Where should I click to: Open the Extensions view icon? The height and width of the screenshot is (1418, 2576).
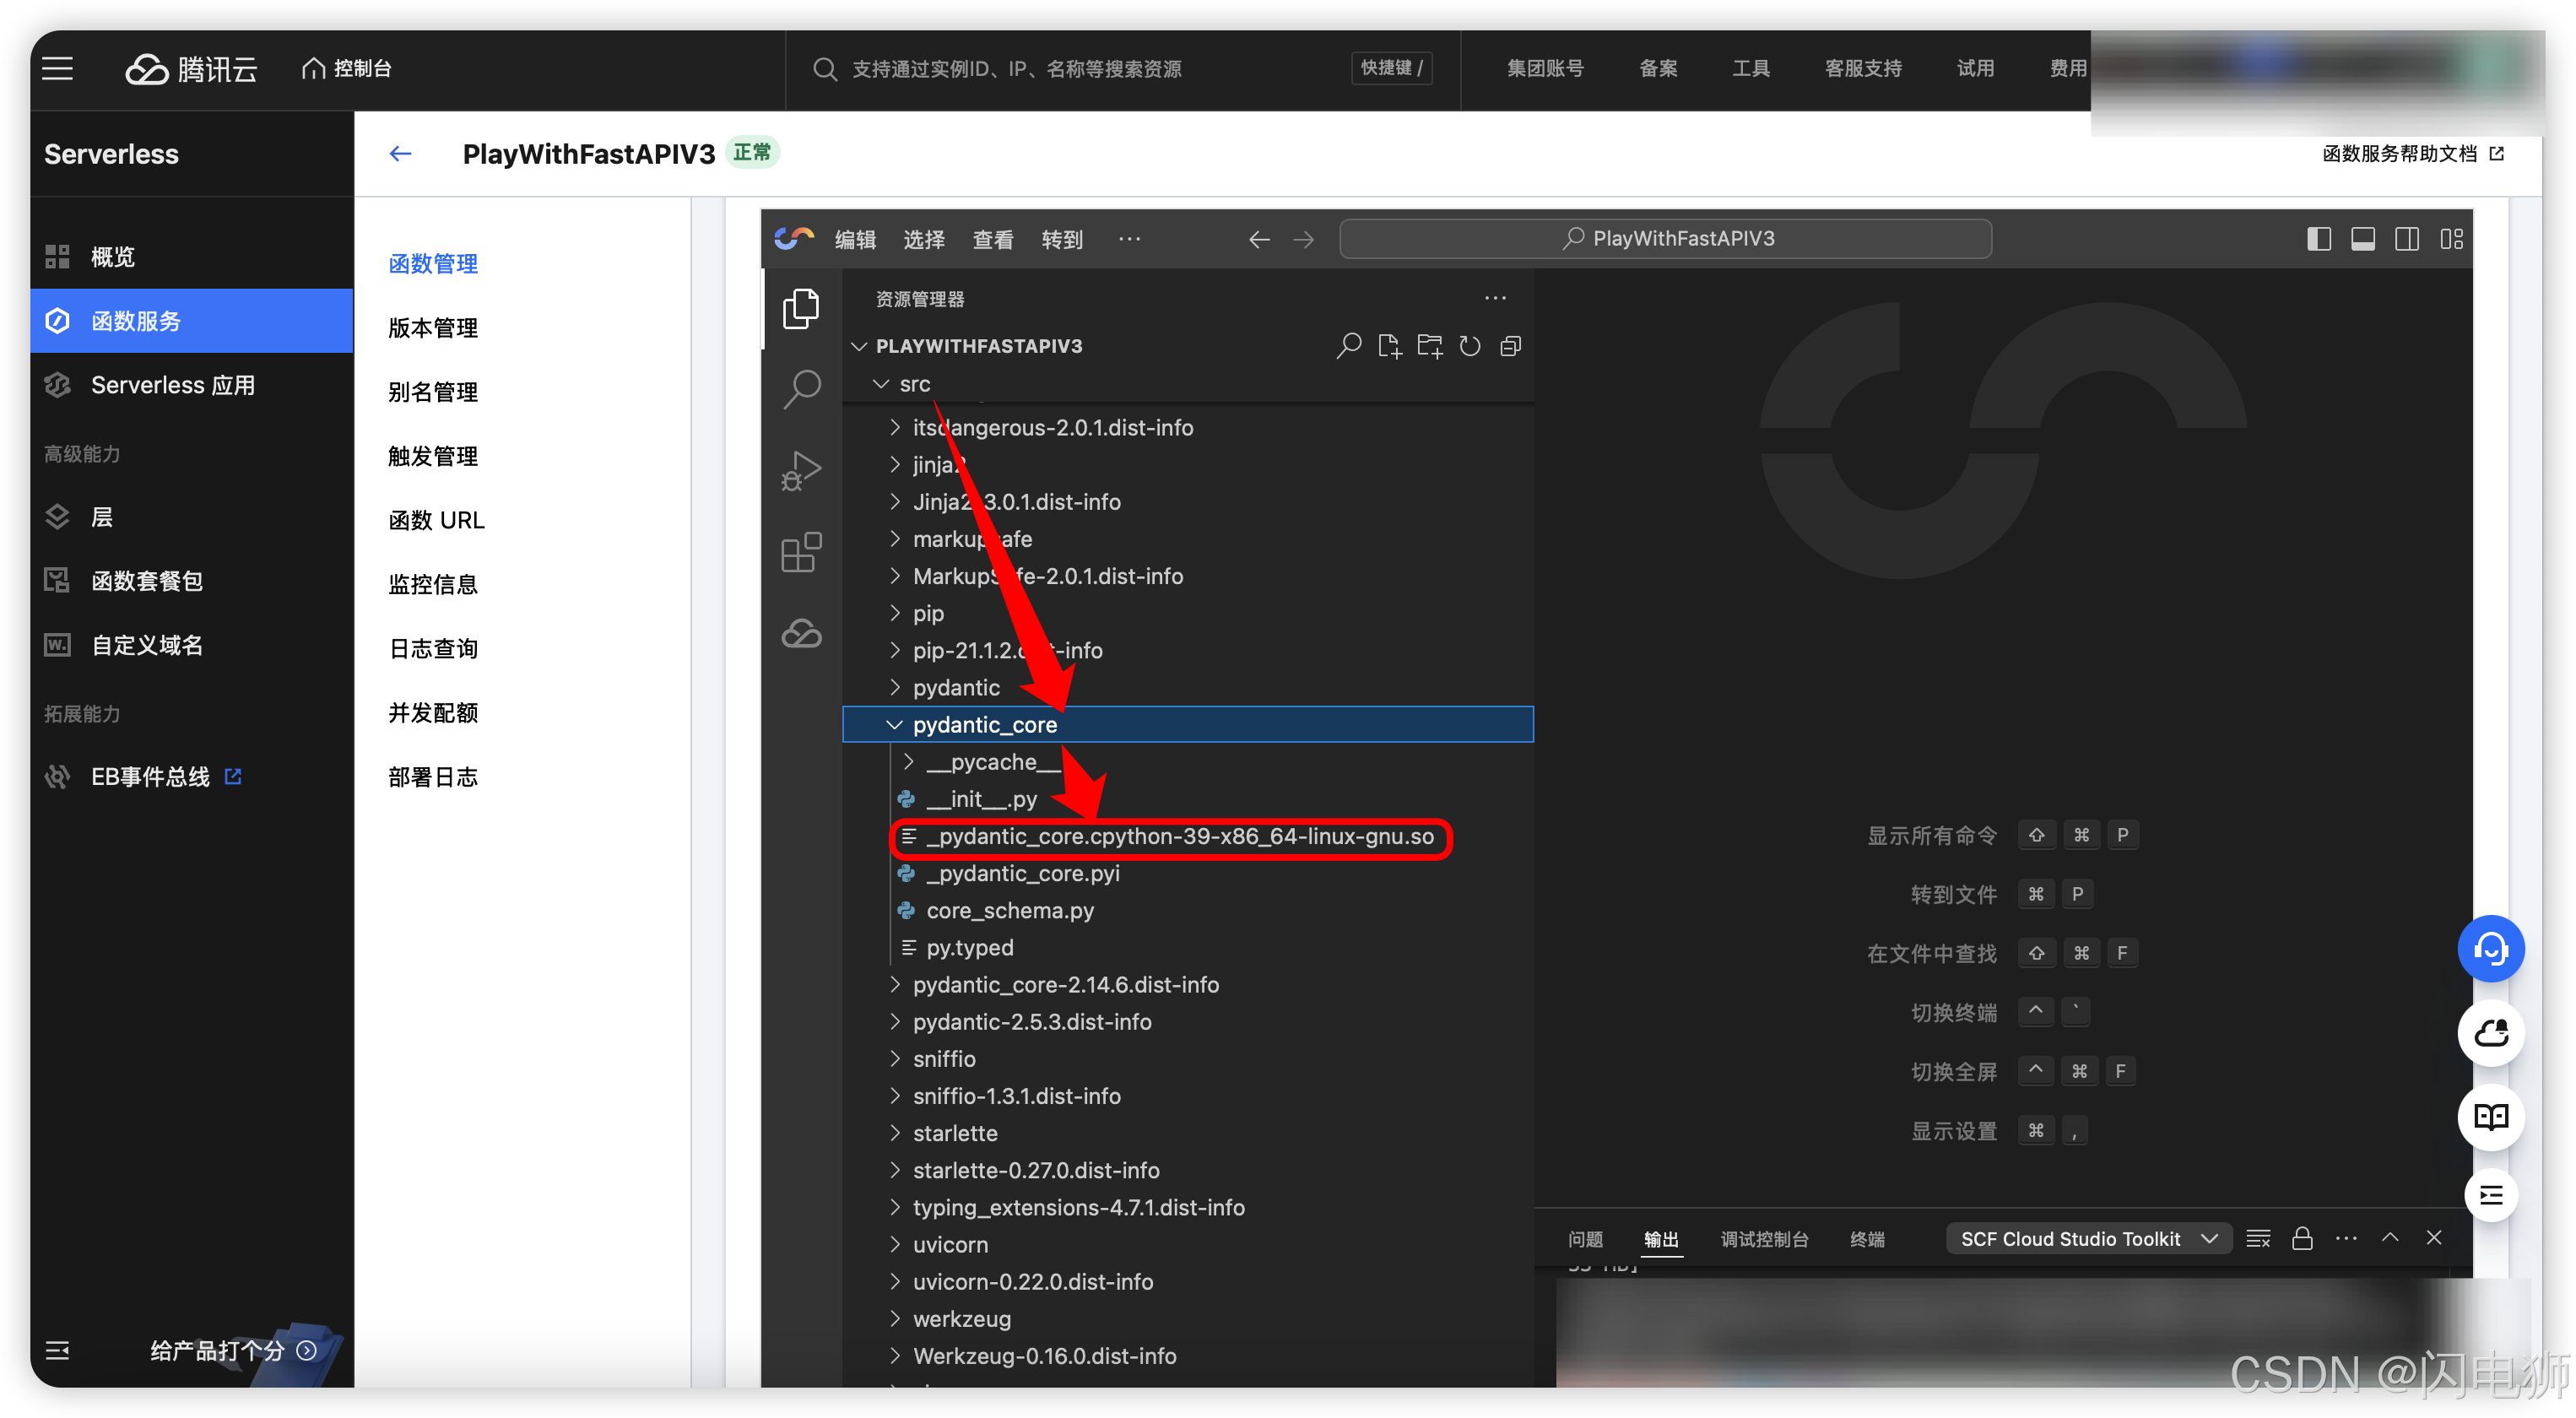(801, 552)
